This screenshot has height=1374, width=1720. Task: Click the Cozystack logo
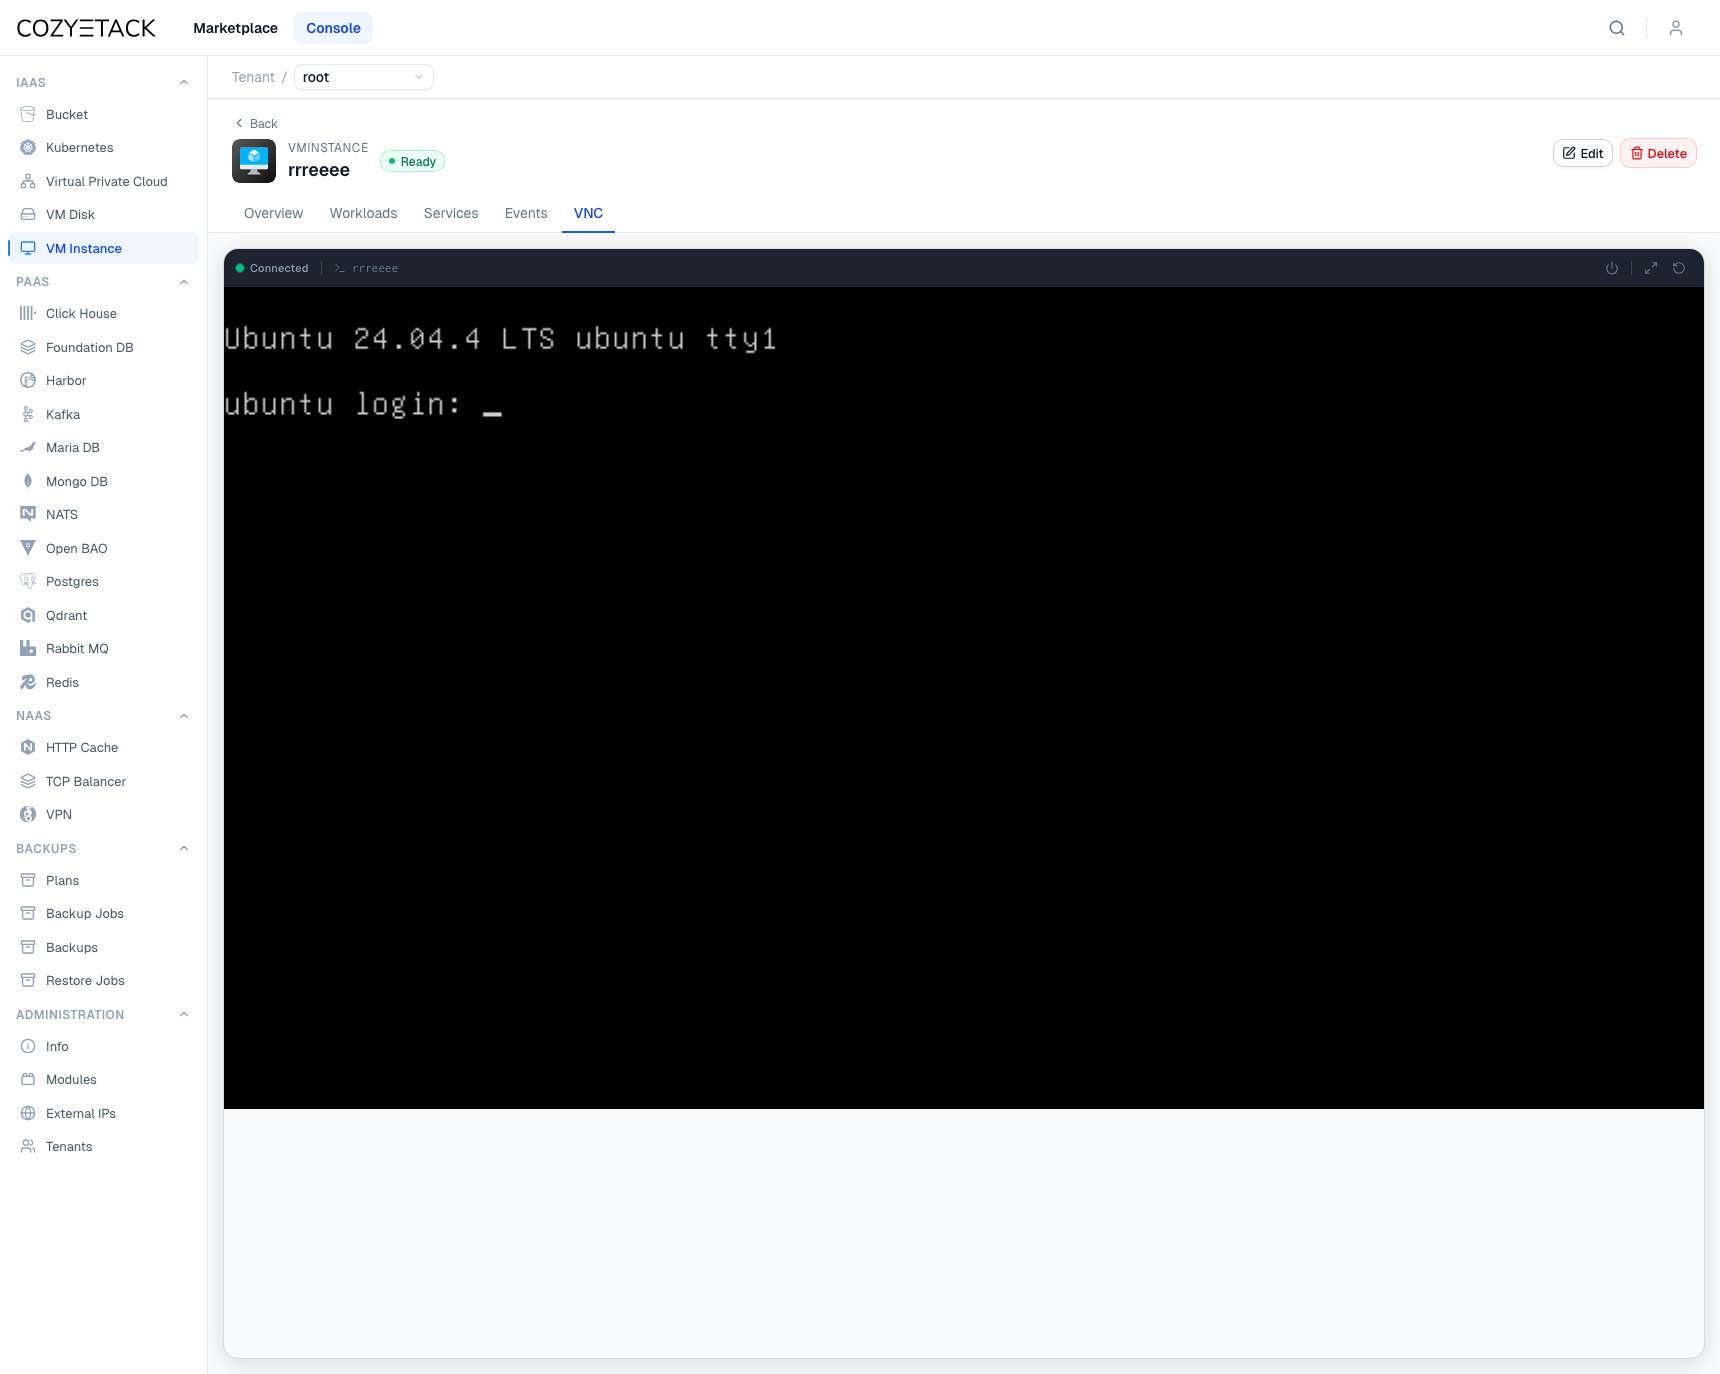pos(86,28)
